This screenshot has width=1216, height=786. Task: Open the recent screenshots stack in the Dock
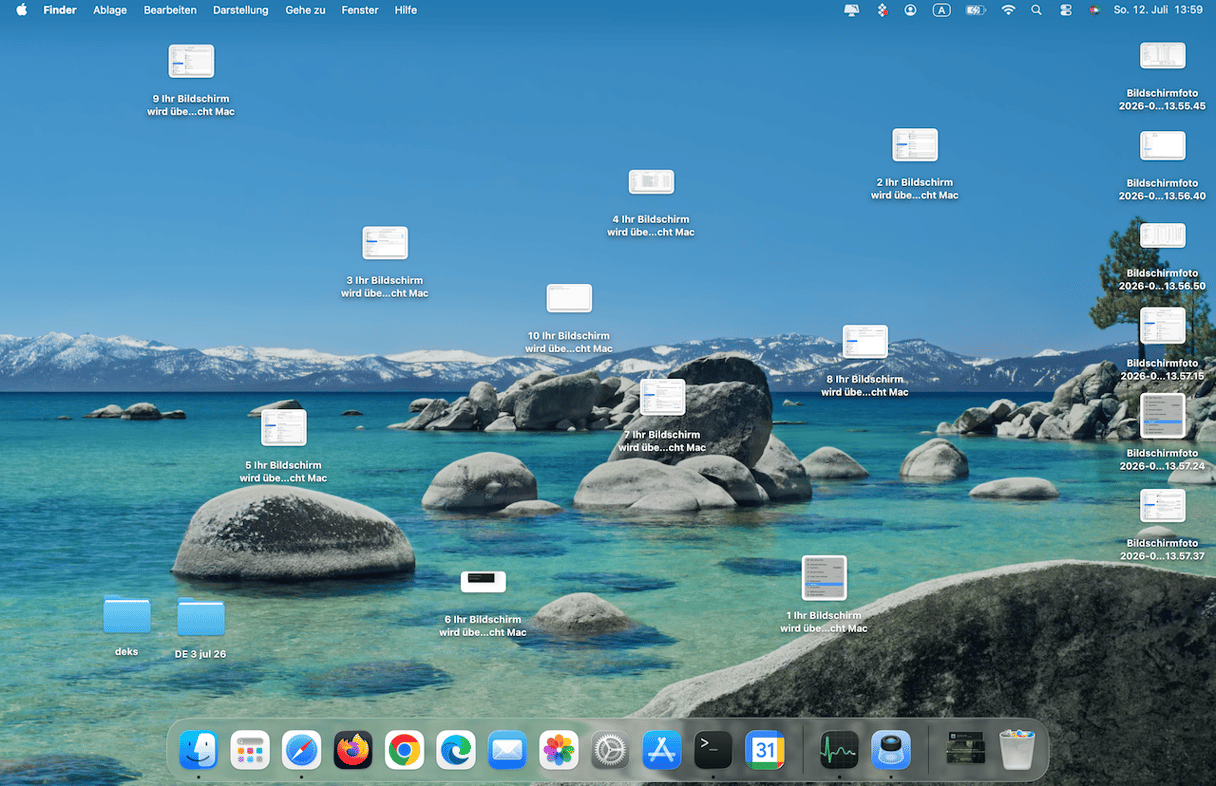(x=966, y=750)
